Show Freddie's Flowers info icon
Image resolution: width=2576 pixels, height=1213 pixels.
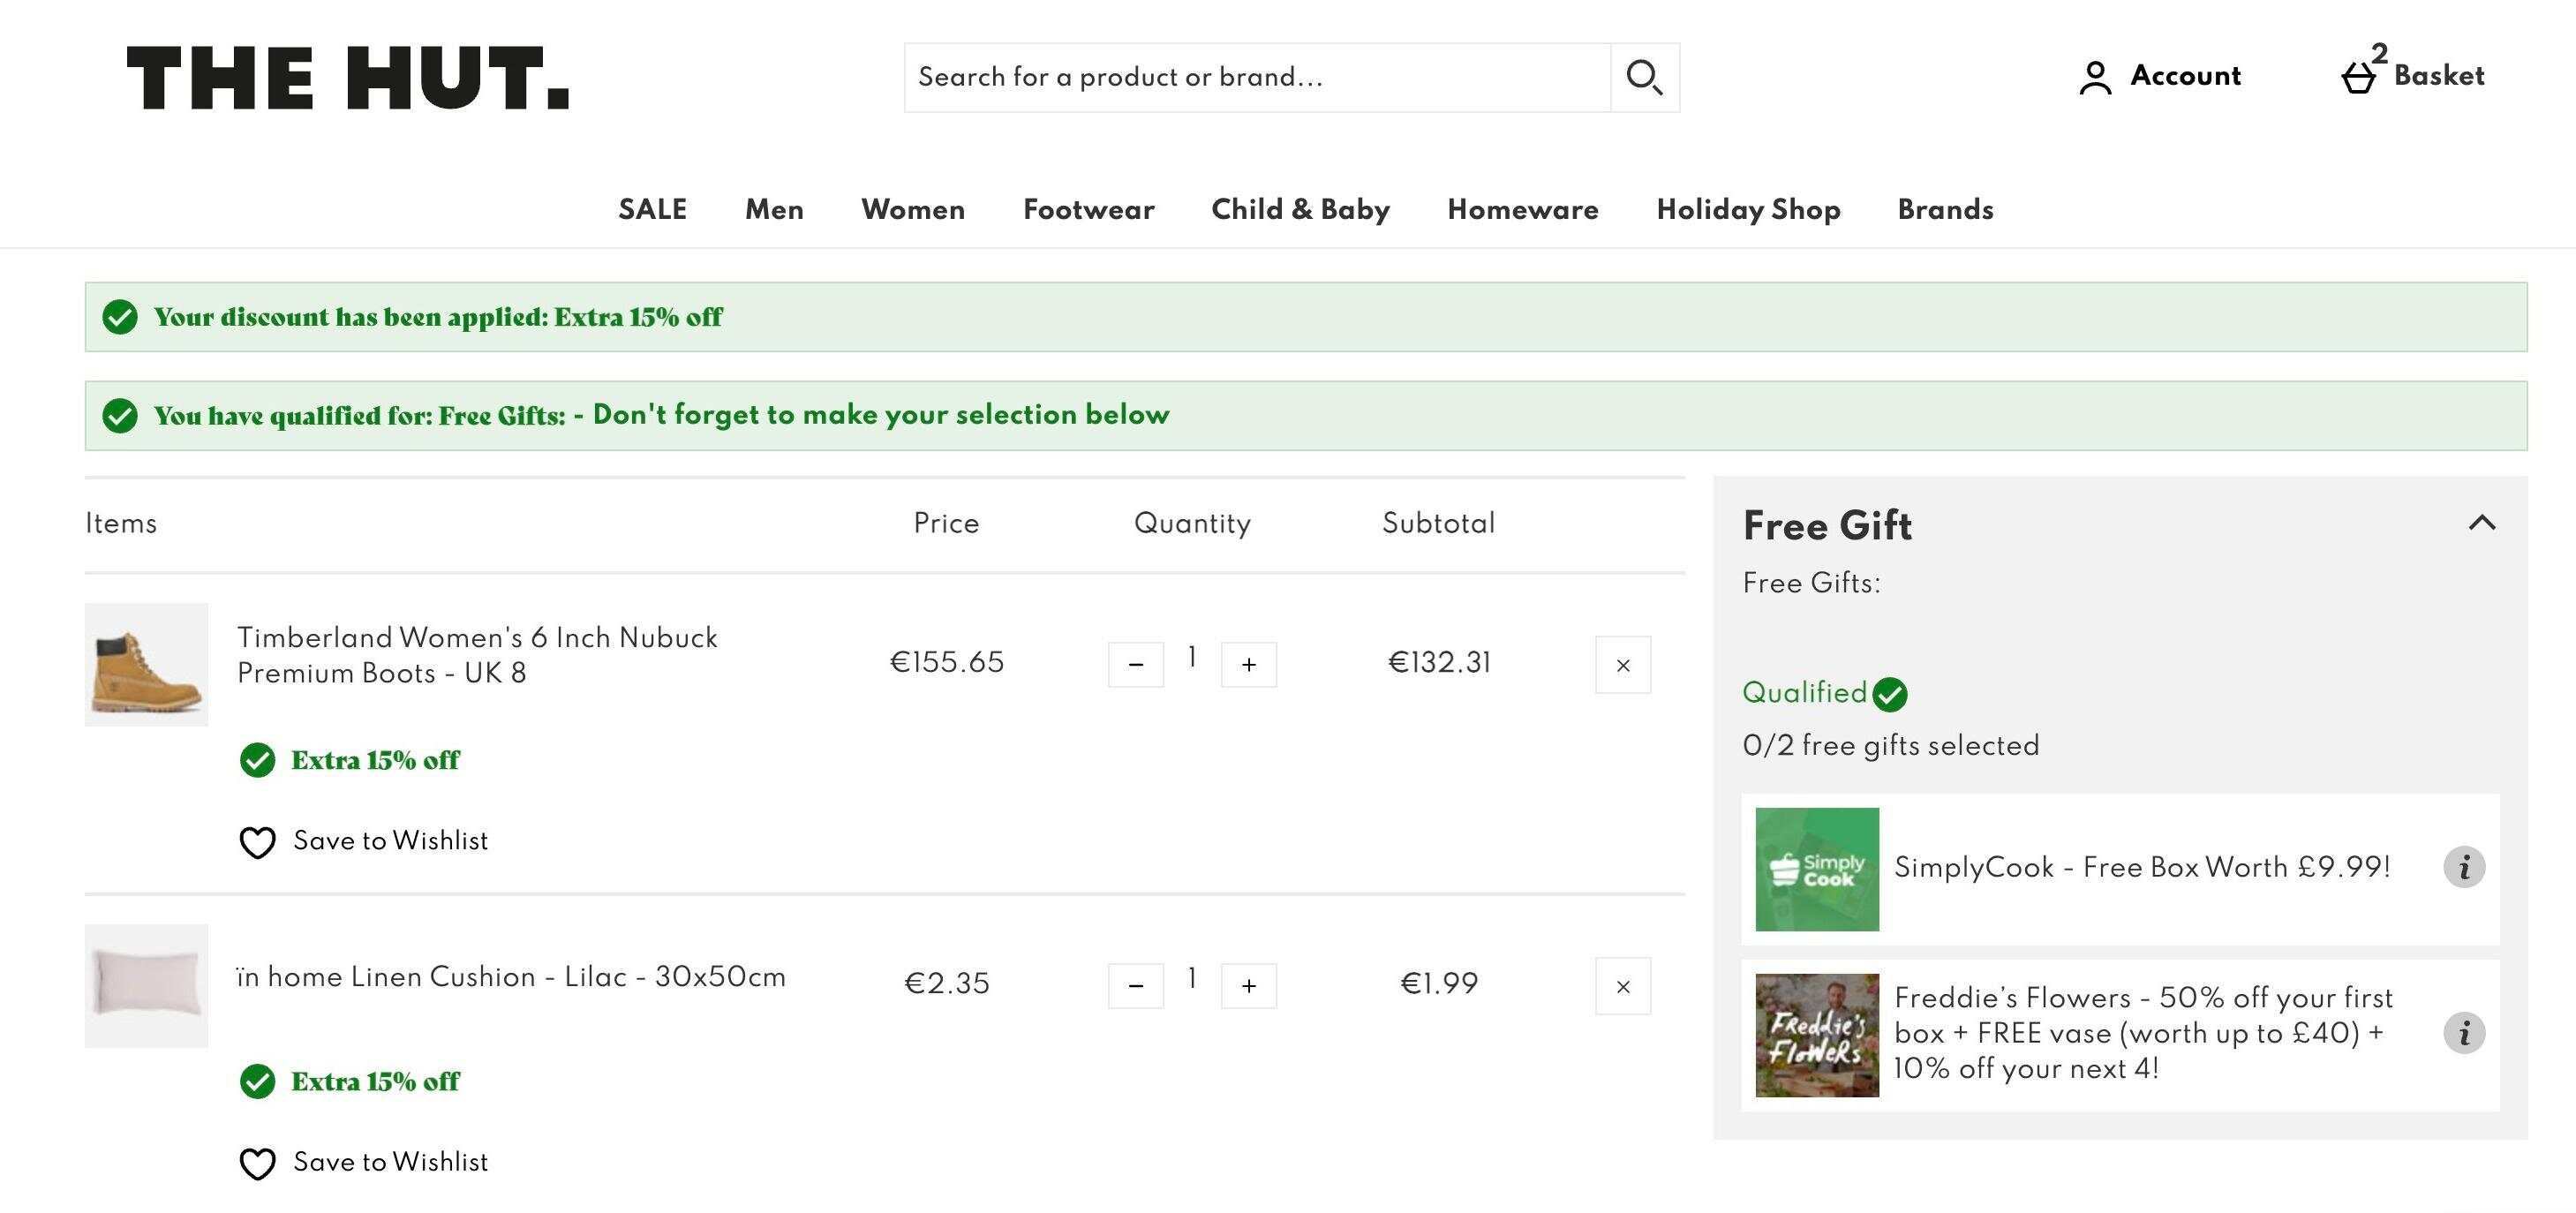click(x=2464, y=1033)
